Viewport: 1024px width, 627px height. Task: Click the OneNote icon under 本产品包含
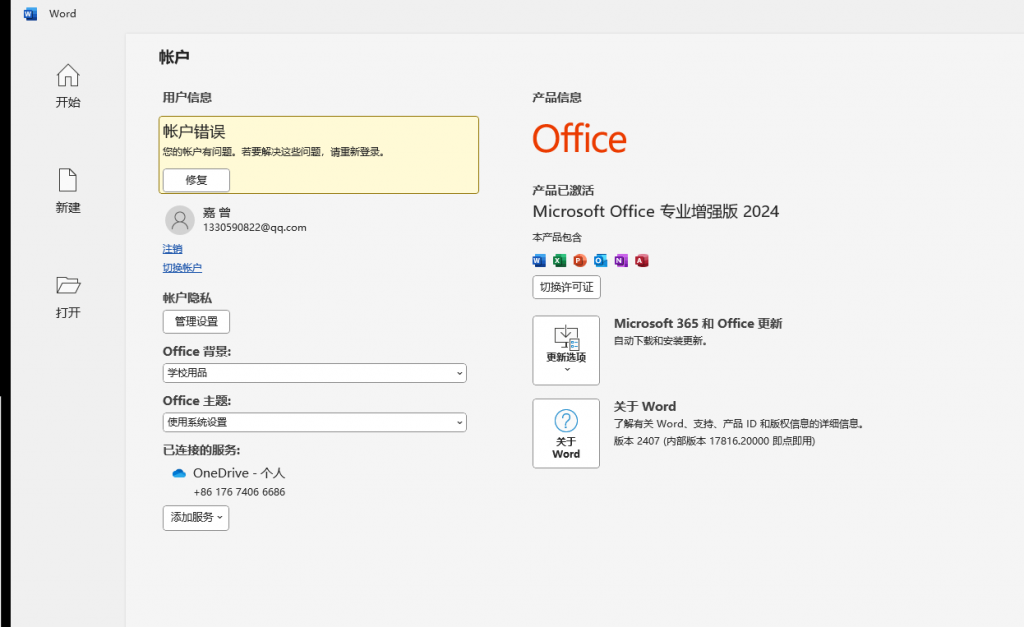(x=621, y=261)
